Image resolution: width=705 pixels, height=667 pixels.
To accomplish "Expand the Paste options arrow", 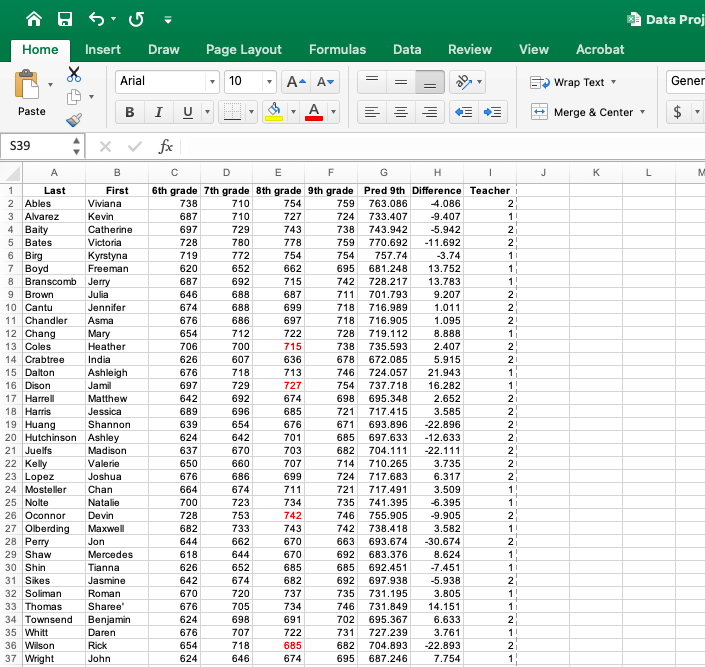I will click(50, 85).
